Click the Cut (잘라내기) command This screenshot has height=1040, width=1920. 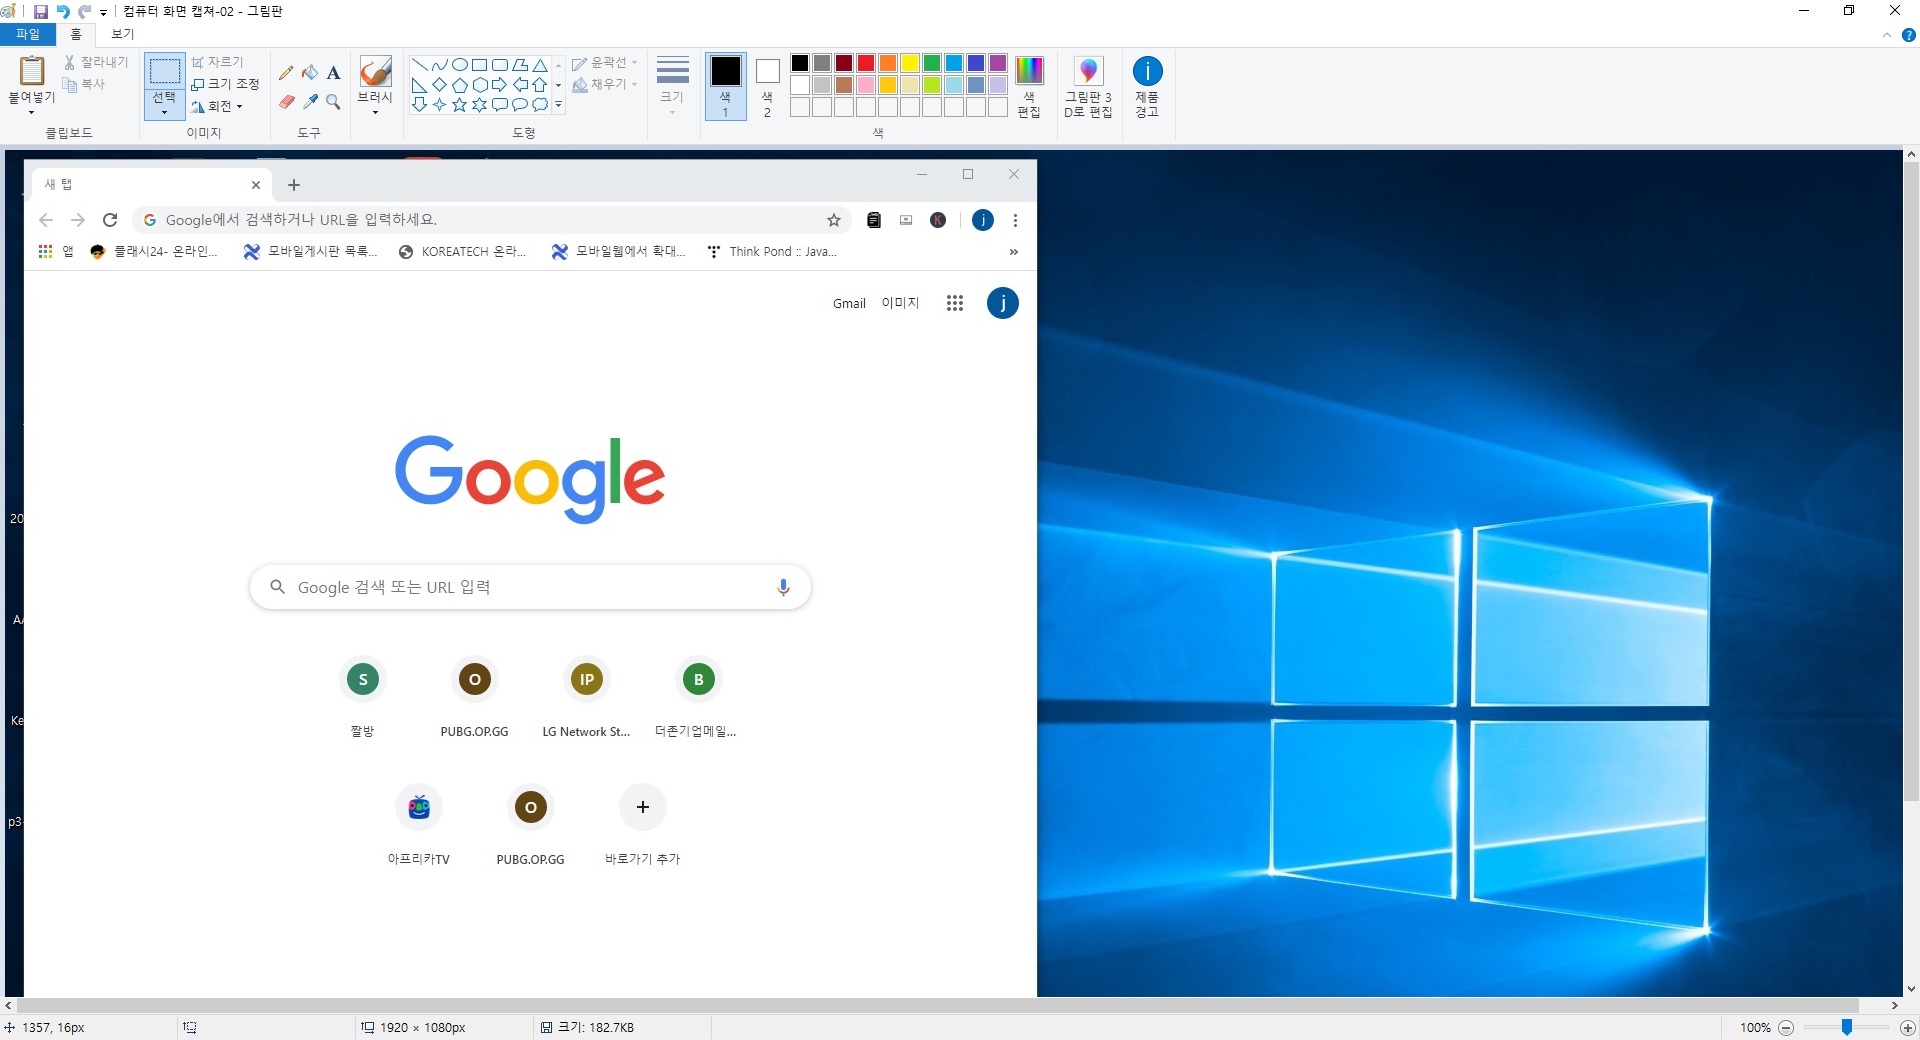coord(96,62)
